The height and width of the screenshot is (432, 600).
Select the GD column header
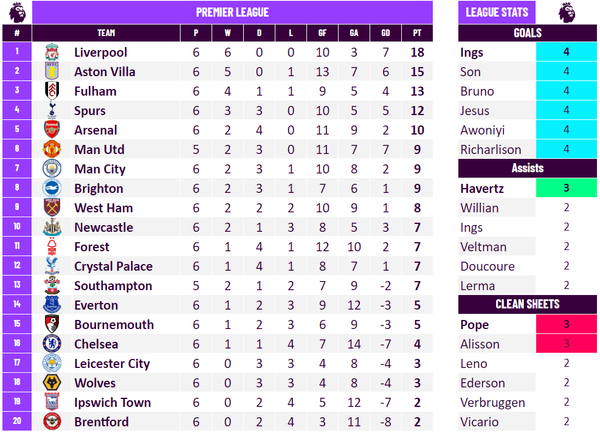click(x=385, y=33)
